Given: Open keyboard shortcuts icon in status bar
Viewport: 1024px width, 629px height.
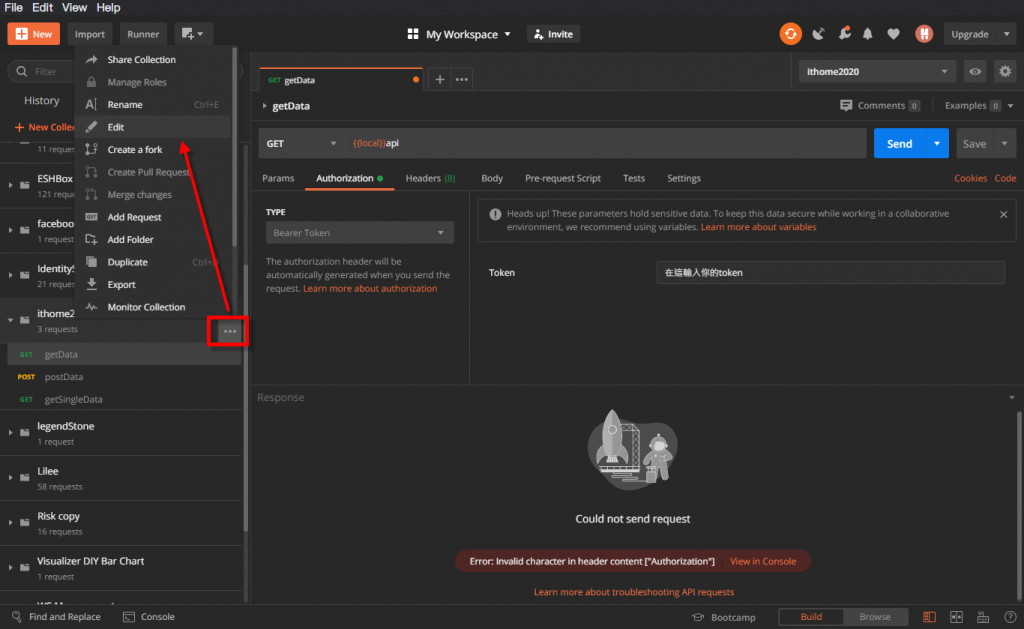Looking at the screenshot, I should (983, 617).
